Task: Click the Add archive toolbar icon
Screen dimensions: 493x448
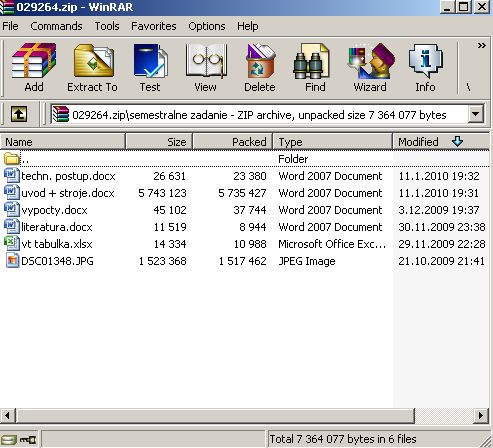Action: (x=34, y=61)
